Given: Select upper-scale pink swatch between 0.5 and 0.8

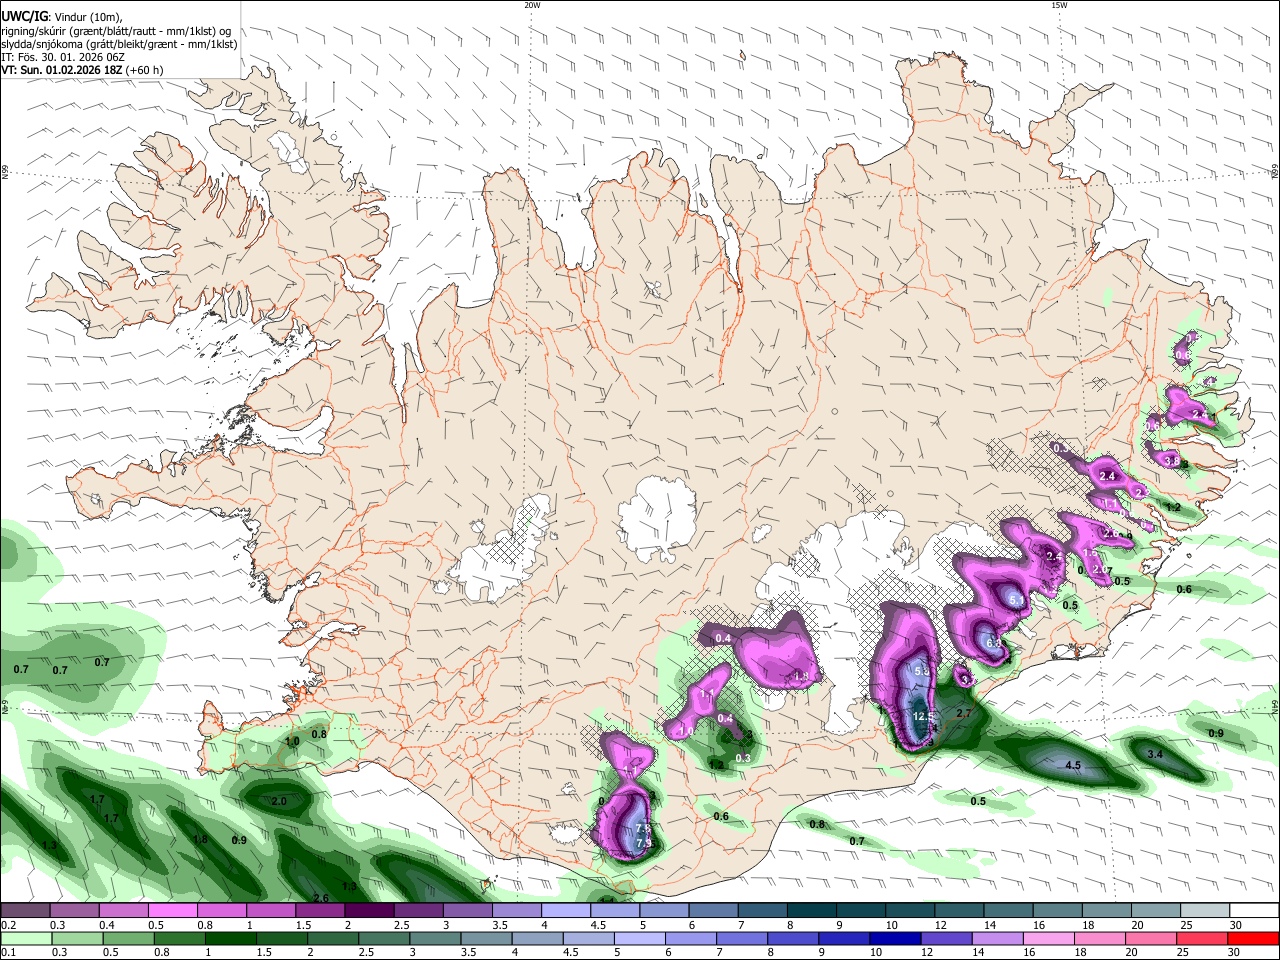Looking at the screenshot, I should coord(173,911).
